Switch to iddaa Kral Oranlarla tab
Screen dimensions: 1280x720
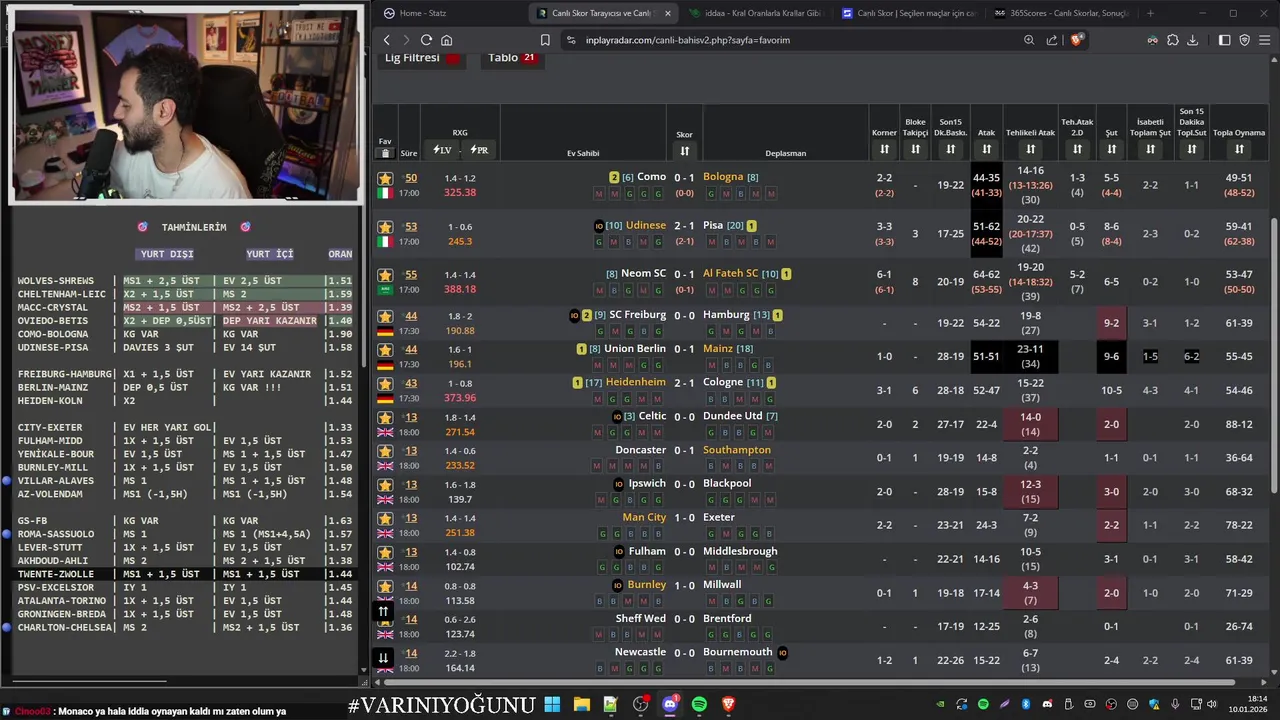tap(755, 13)
